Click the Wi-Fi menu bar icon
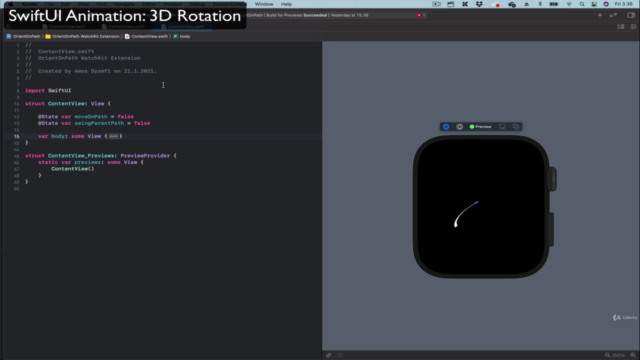This screenshot has height=360, width=640. [x=569, y=4]
